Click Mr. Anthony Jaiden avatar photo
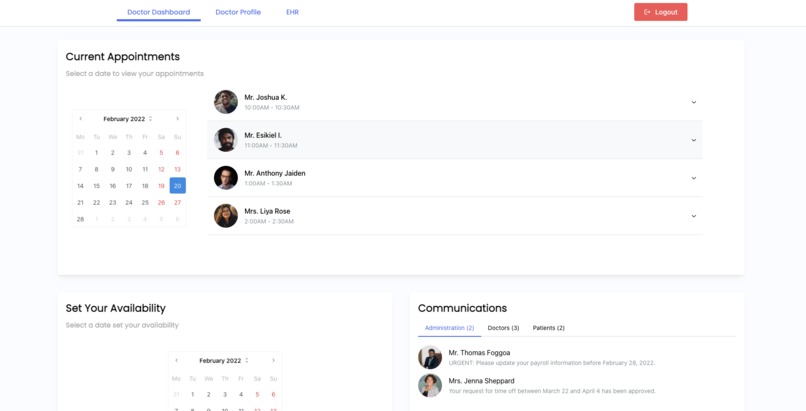The height and width of the screenshot is (411, 806). click(226, 178)
